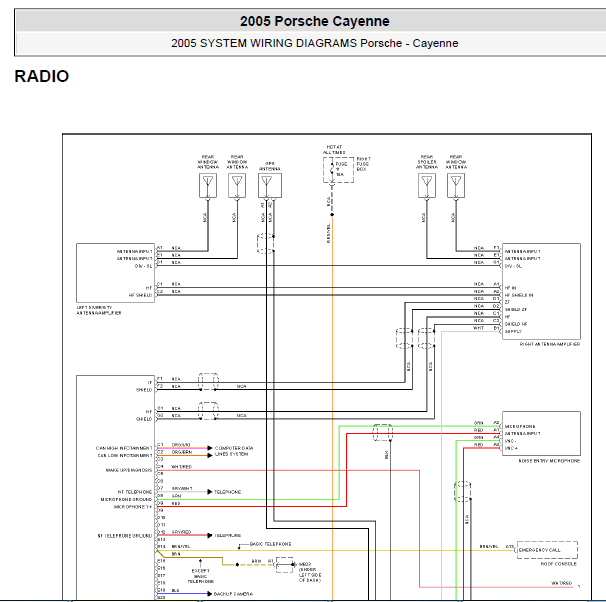This screenshot has height=602, width=606.
Task: Click the arrowhead pointing to BACKUP CAMERA
Action: pos(210,594)
